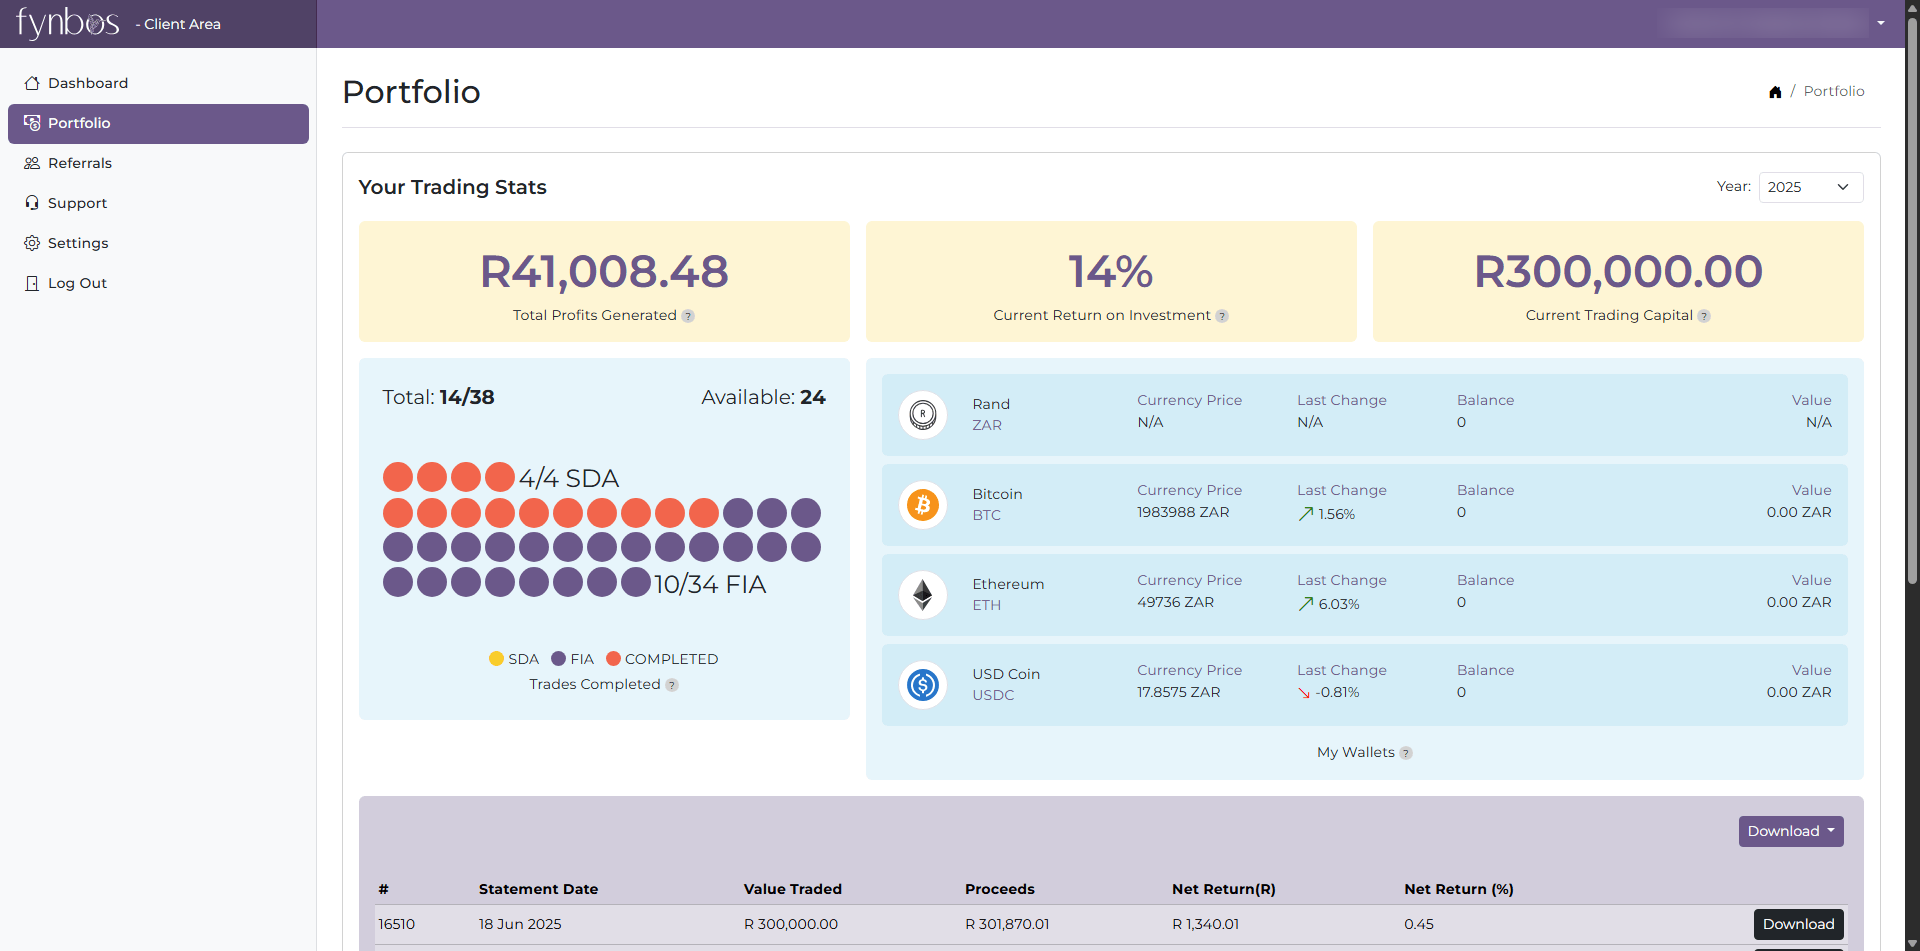This screenshot has width=1920, height=951.
Task: Click help icon beside Current Trading Capital
Action: 1704,316
